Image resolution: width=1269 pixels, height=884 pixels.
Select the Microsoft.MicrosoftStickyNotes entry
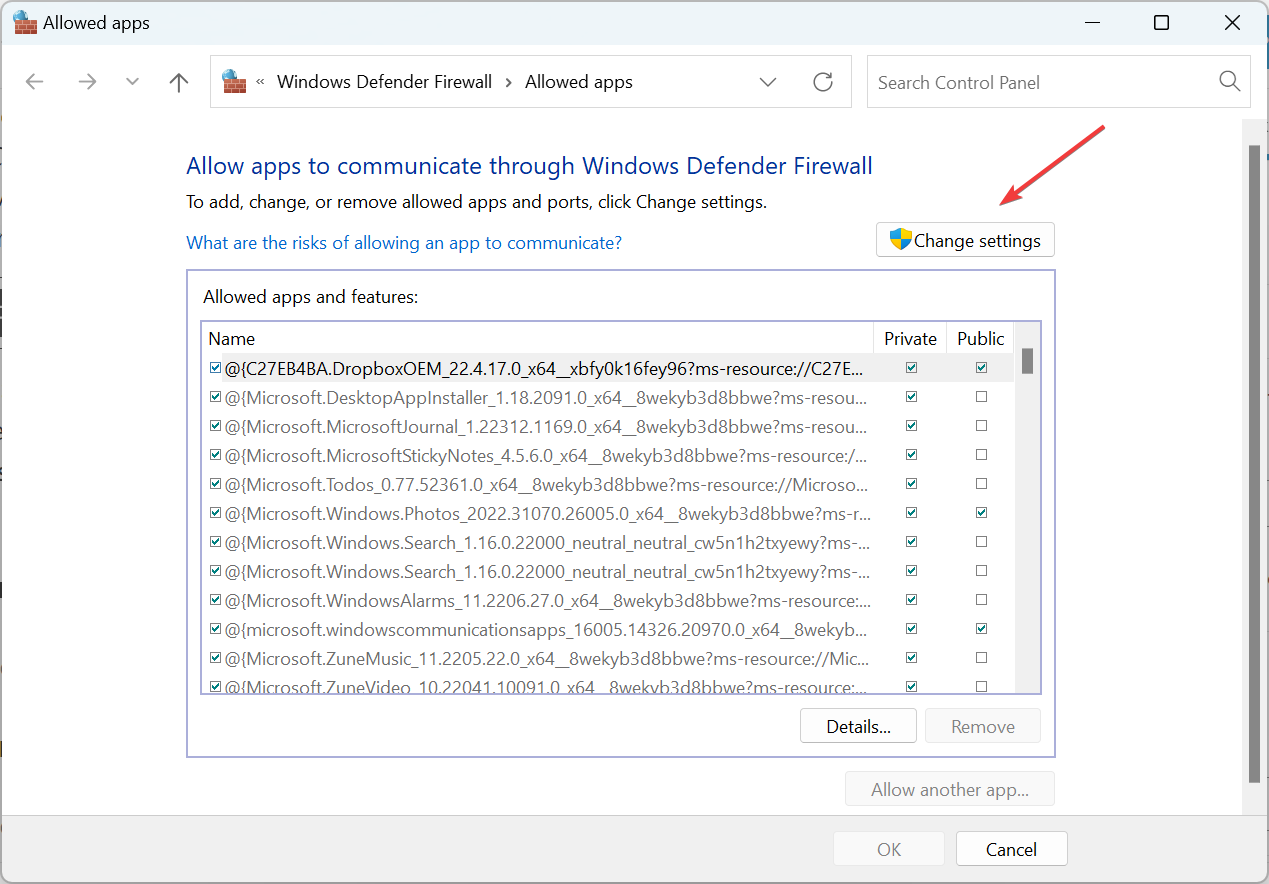[547, 455]
